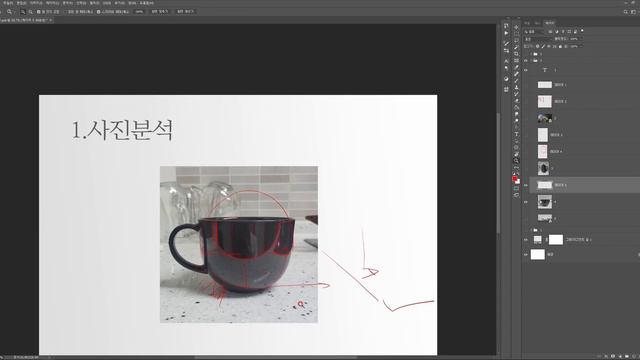
Task: Toggle the checked Scrubby Zoom checkbox
Action: 98,12
